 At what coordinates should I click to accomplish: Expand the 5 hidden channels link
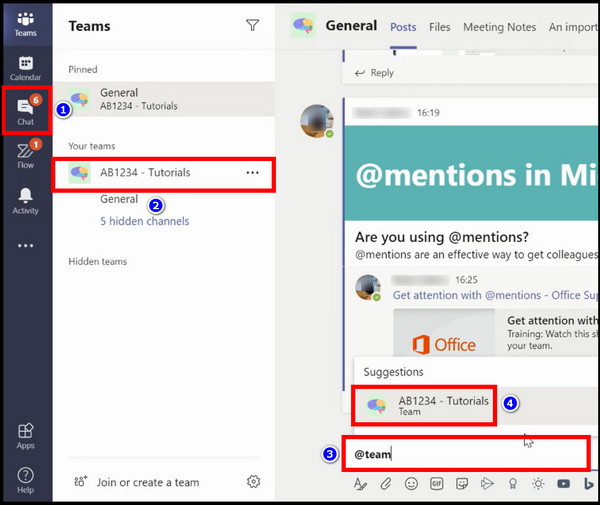tap(145, 222)
